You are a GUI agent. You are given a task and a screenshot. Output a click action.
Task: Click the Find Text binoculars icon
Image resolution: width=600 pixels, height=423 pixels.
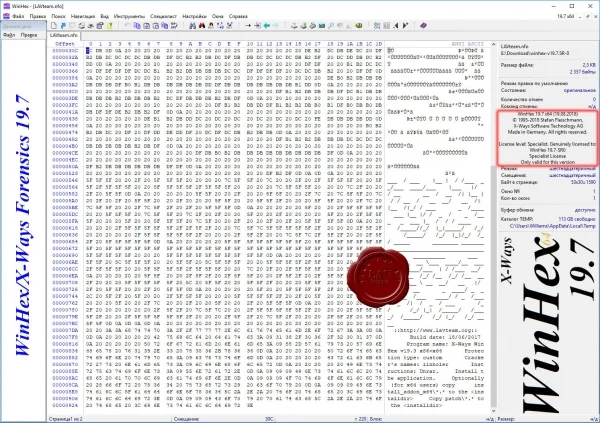pos(192,26)
